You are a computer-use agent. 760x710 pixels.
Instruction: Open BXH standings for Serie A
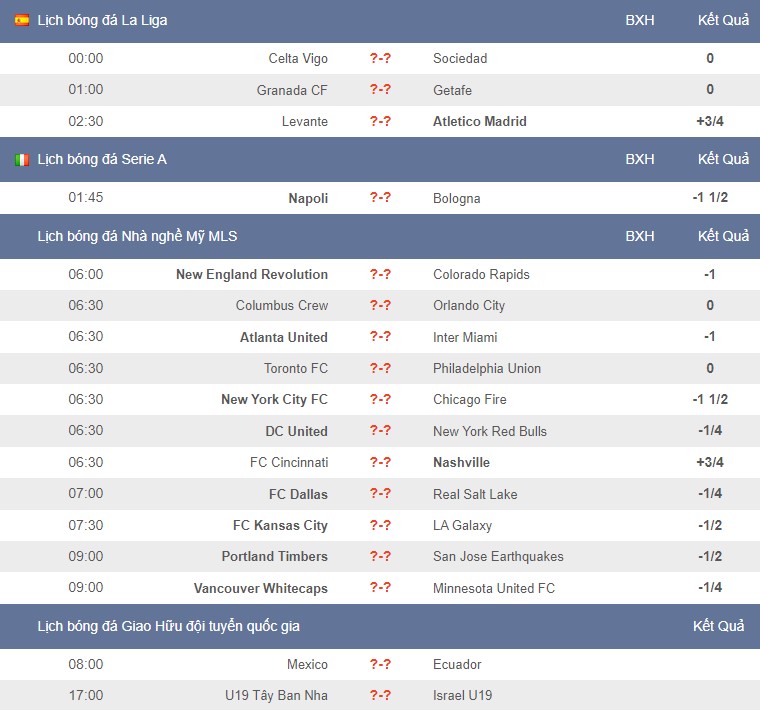pyautogui.click(x=640, y=159)
